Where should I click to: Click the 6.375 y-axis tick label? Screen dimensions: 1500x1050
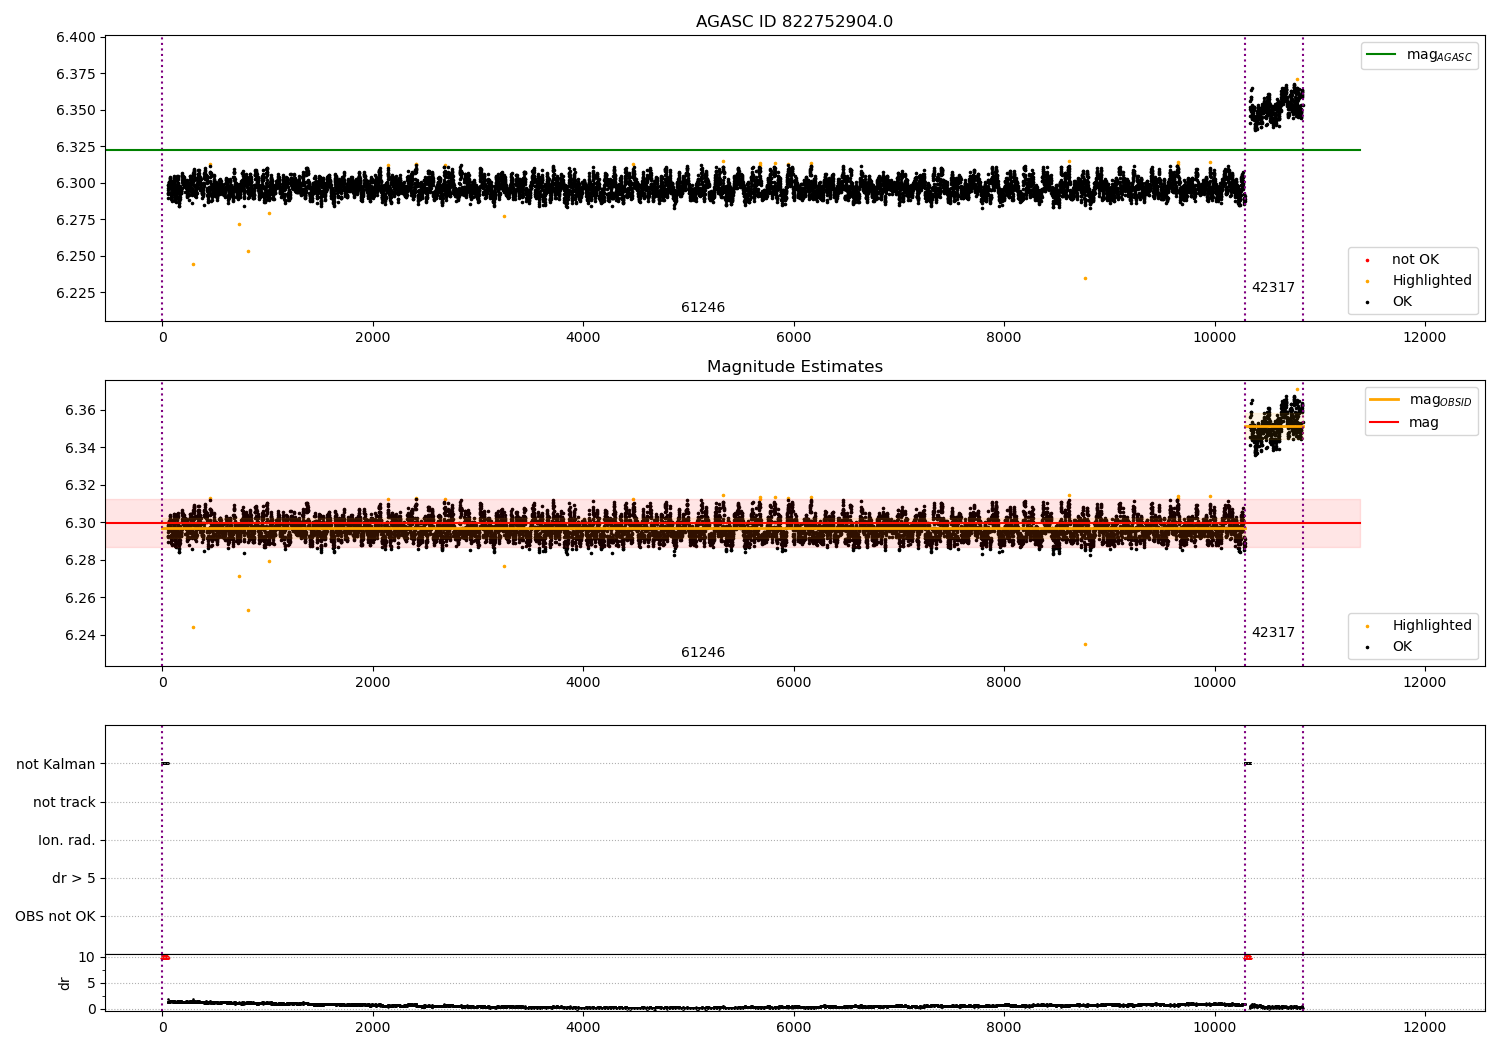click(x=76, y=75)
